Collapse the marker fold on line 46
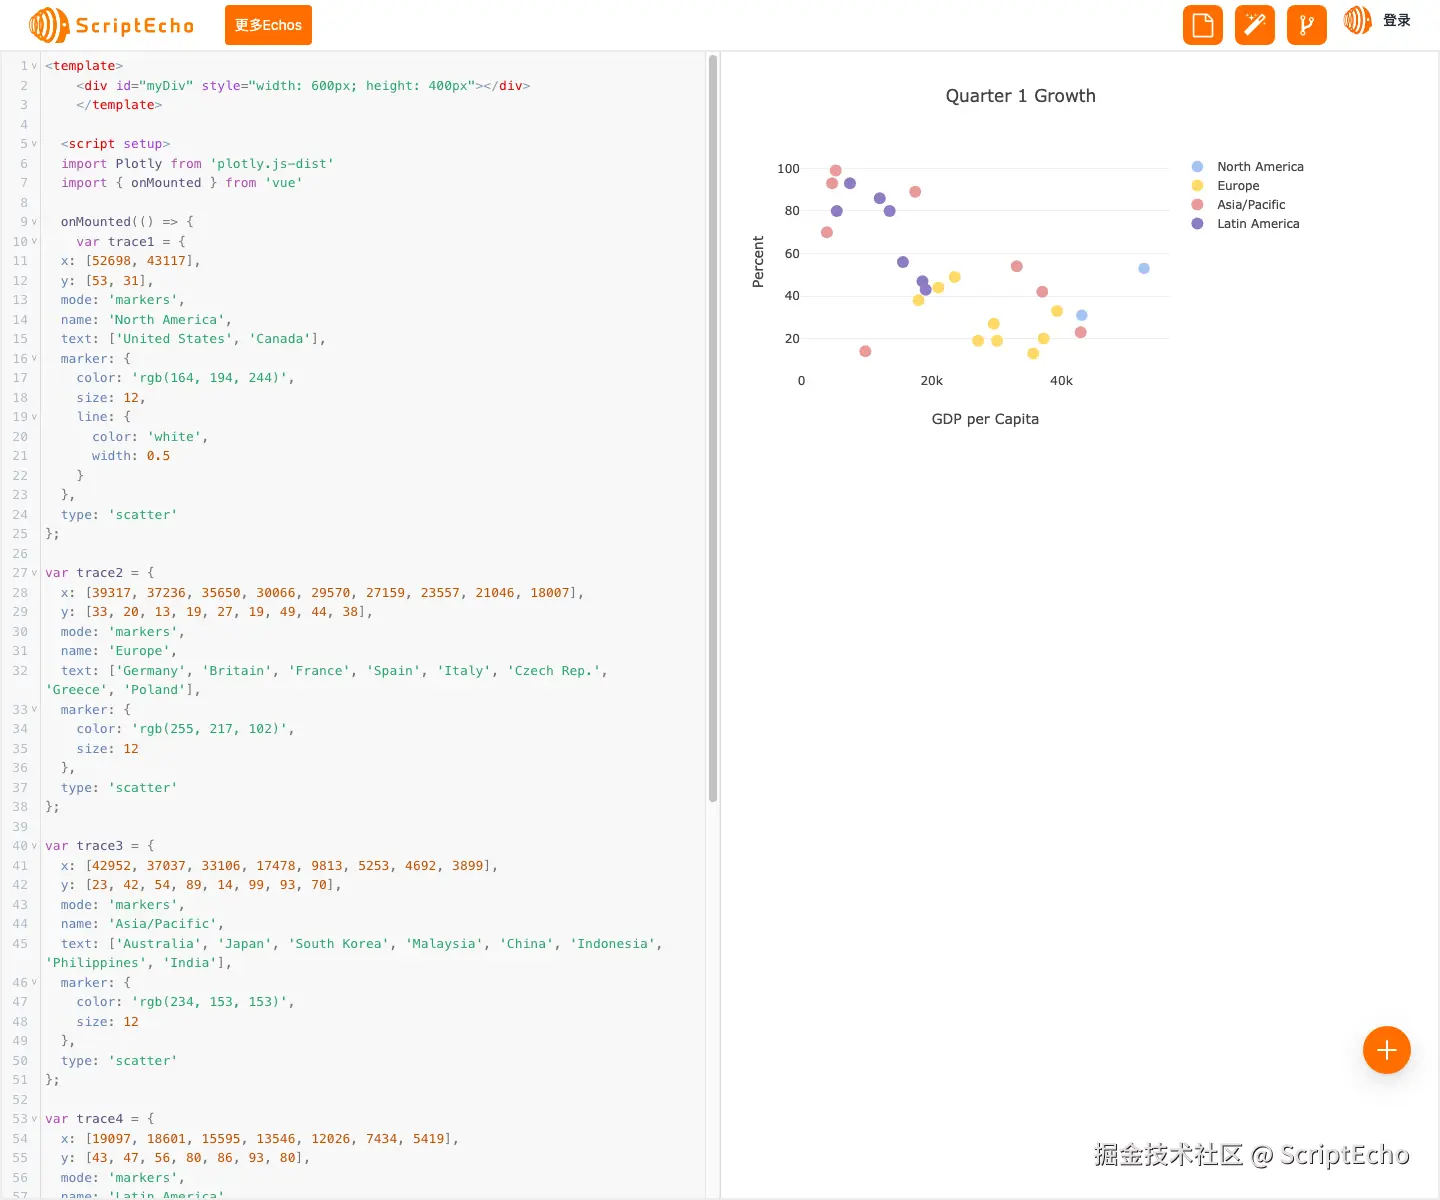 coord(34,983)
